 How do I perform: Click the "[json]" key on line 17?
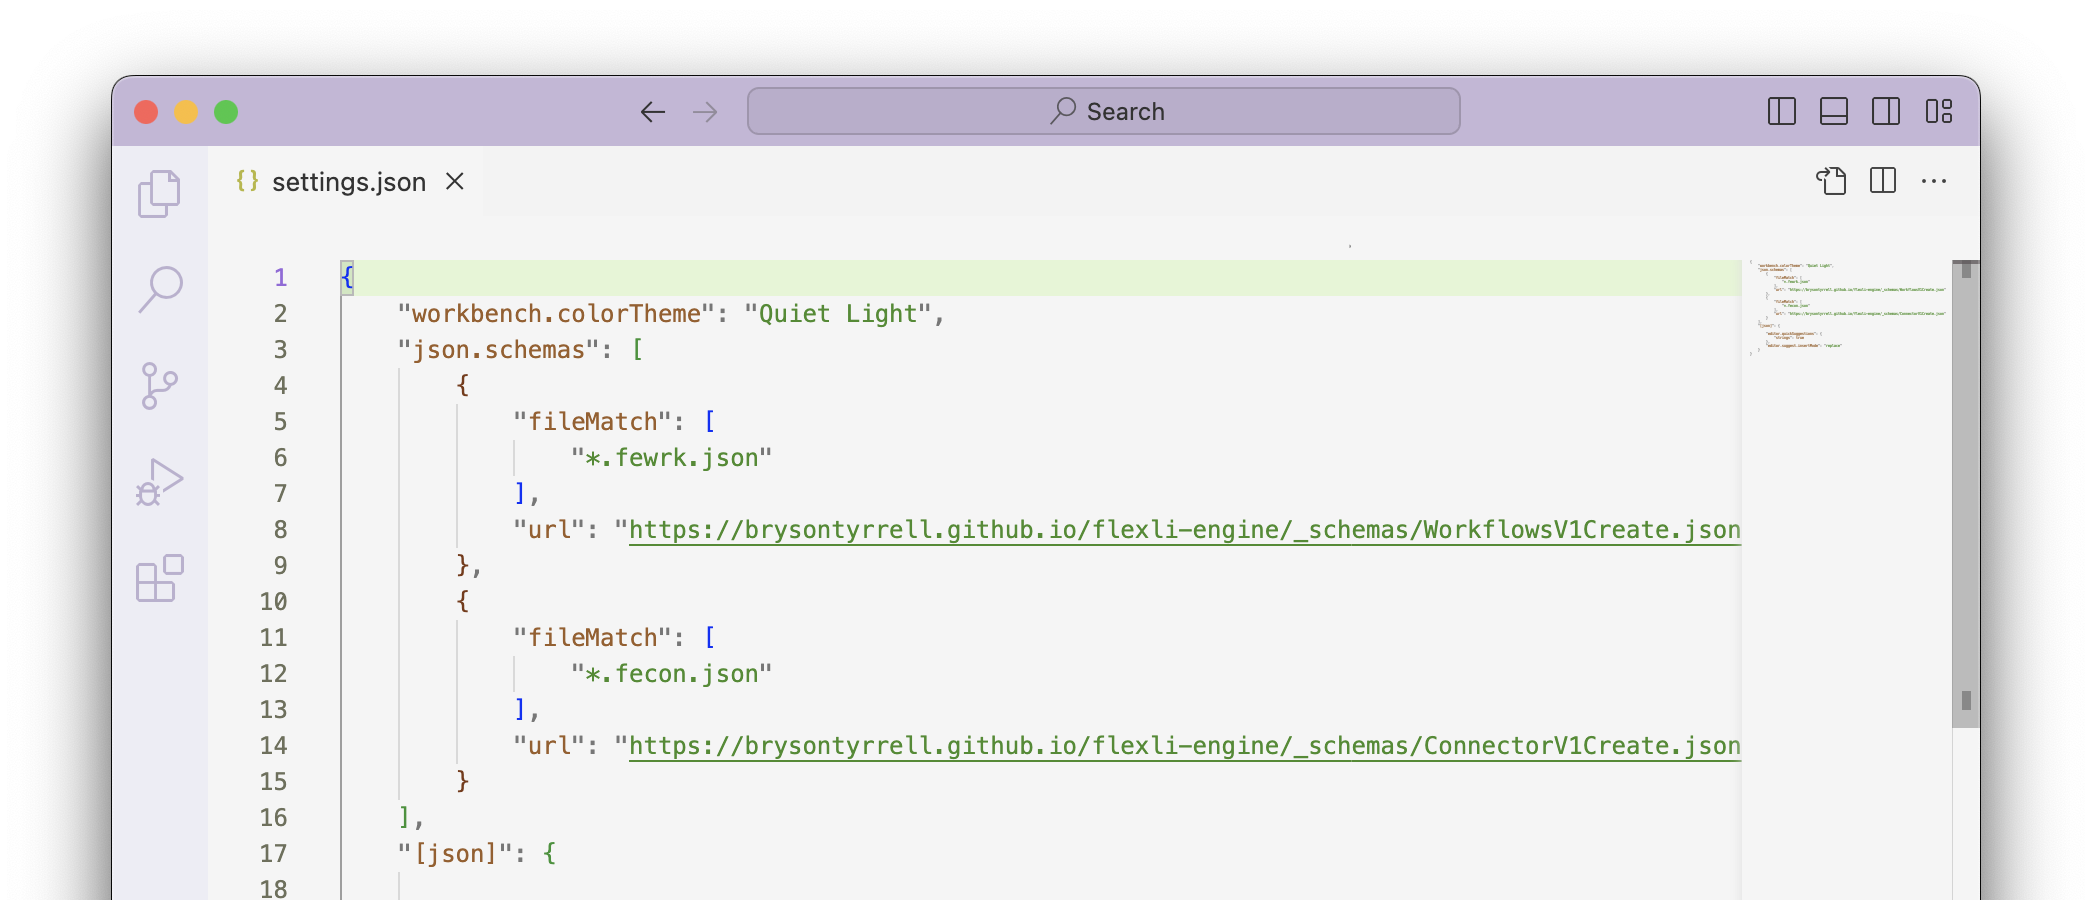[x=455, y=854]
